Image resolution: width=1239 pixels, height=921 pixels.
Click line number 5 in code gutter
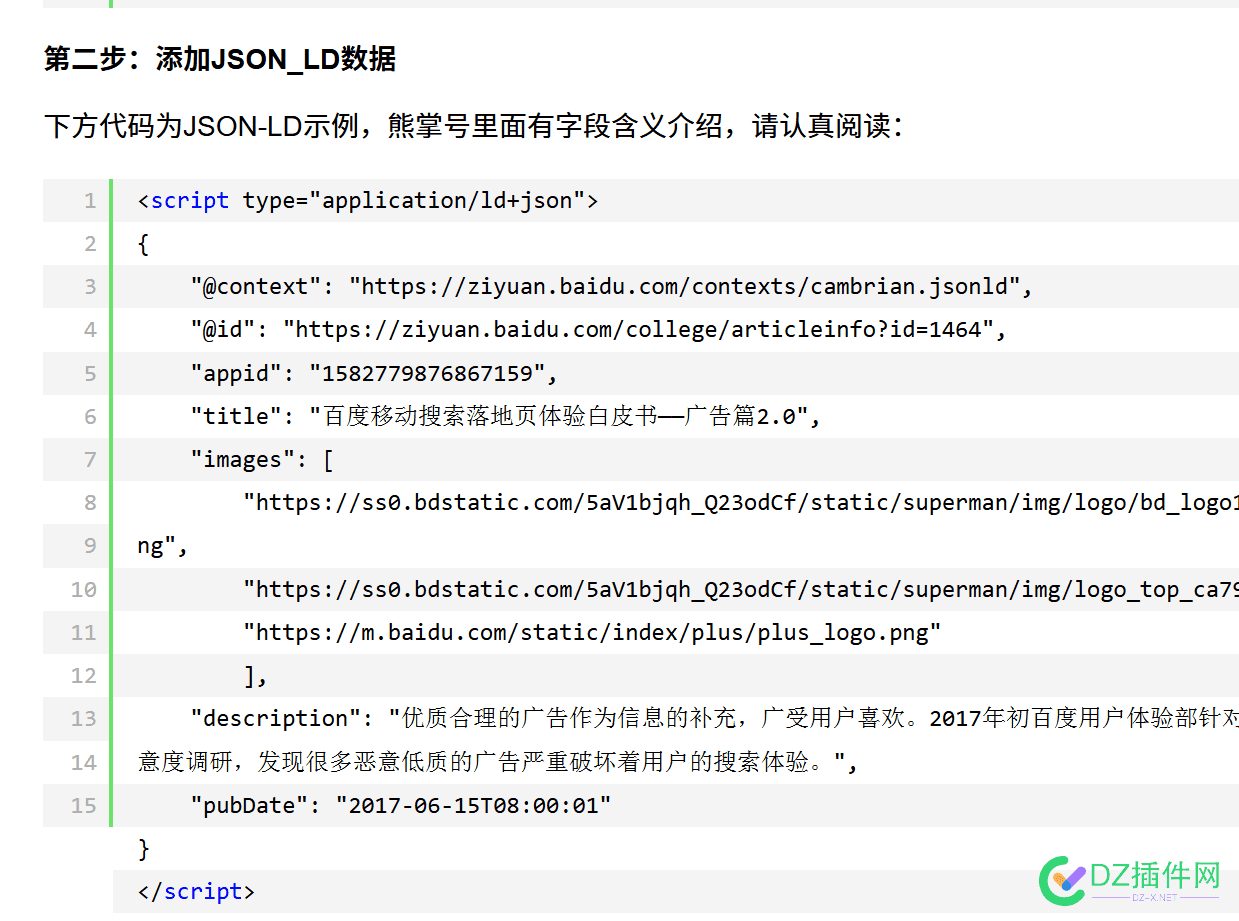(x=90, y=373)
